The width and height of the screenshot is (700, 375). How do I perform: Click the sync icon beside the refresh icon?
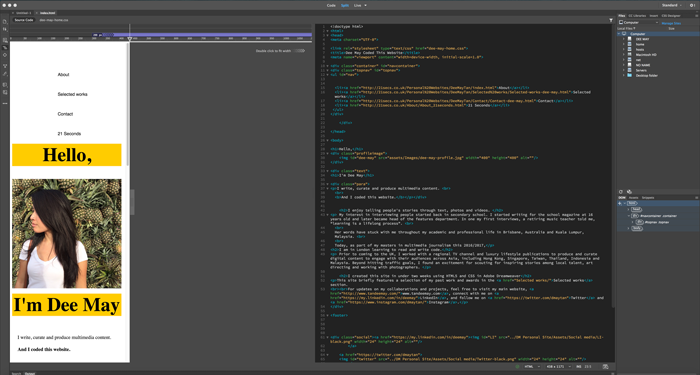click(x=629, y=192)
